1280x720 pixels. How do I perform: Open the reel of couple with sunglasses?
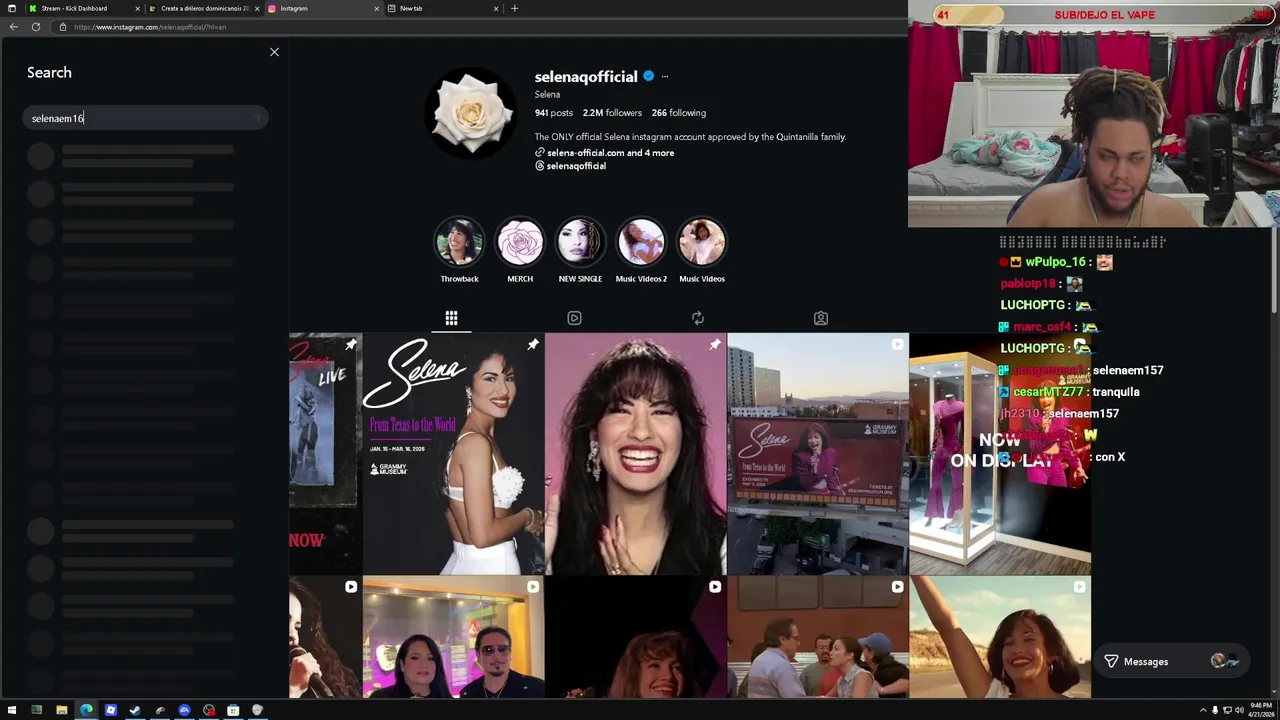tap(453, 637)
